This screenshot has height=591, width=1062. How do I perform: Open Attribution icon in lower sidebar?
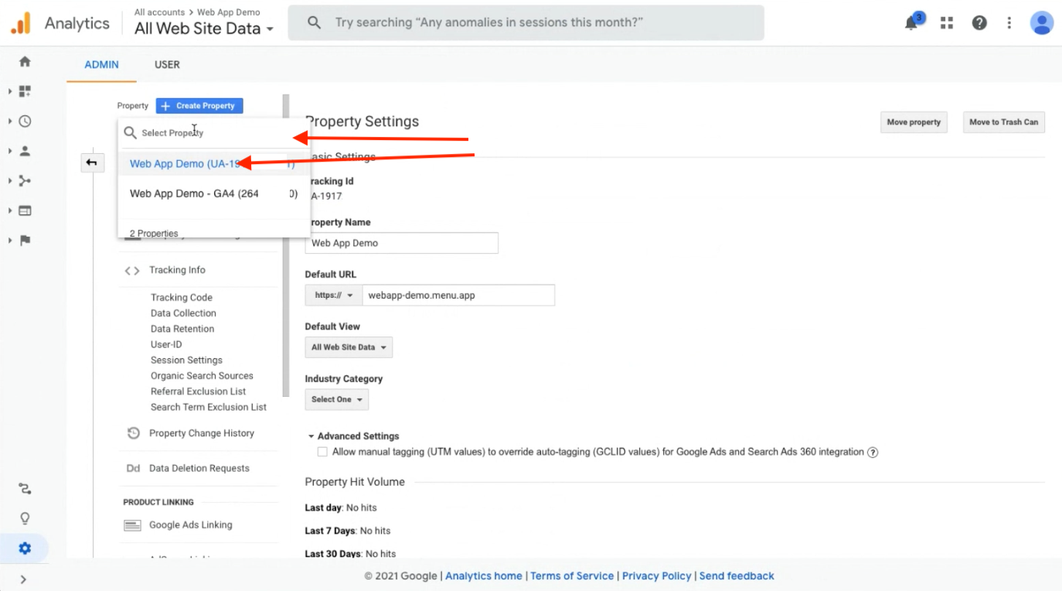tap(25, 489)
